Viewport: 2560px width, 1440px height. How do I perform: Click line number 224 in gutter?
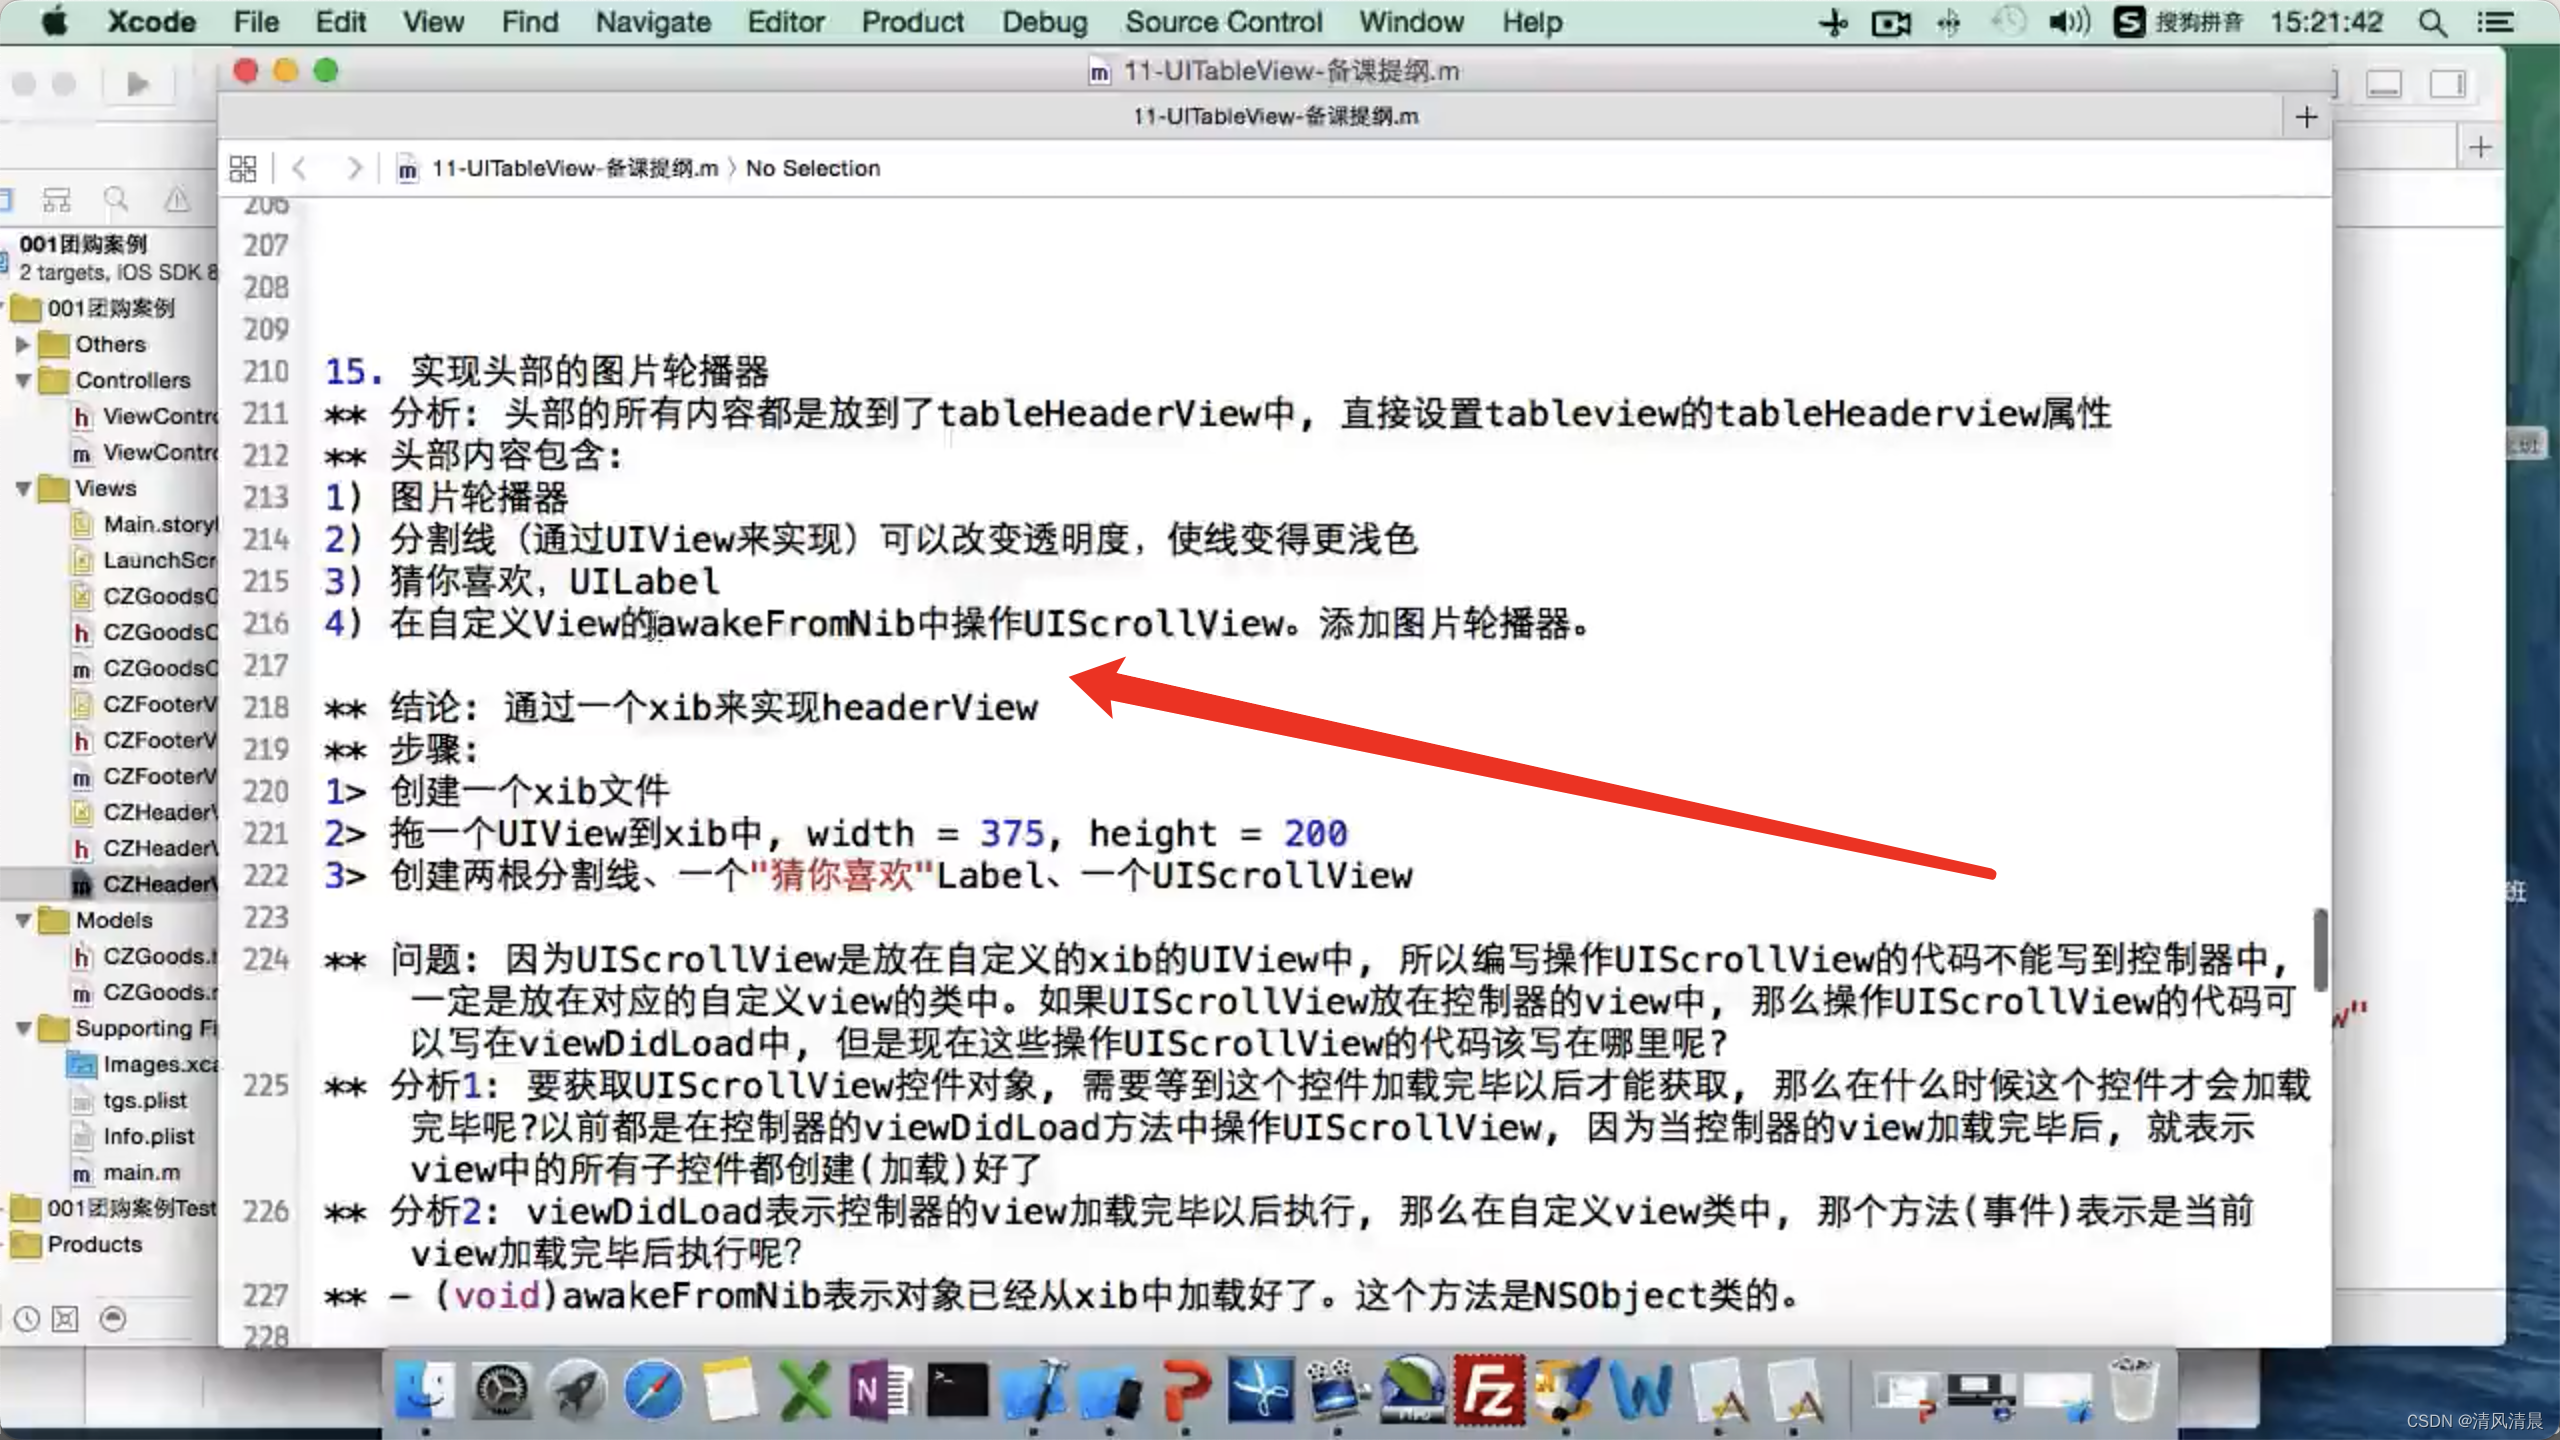click(x=266, y=959)
